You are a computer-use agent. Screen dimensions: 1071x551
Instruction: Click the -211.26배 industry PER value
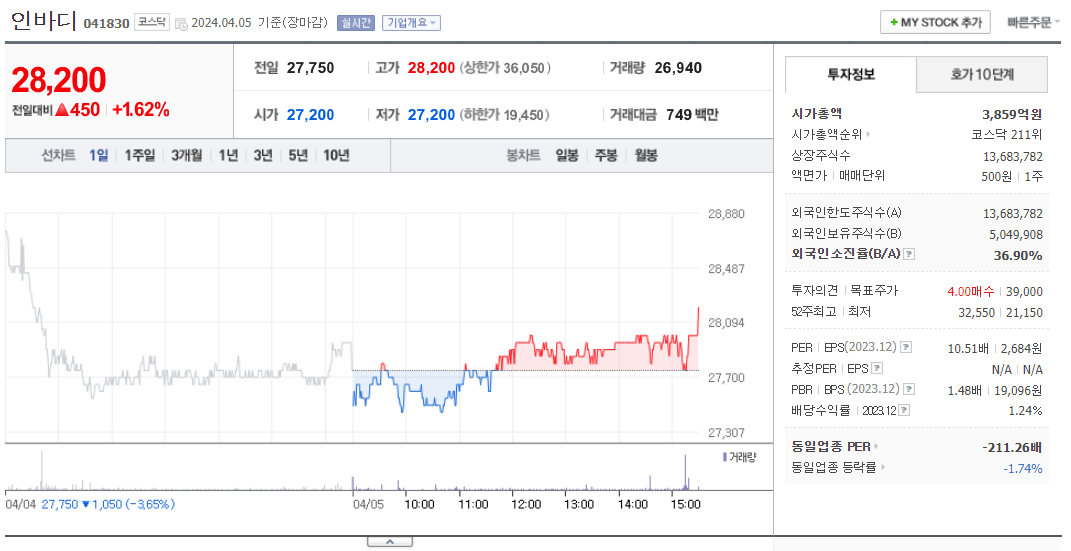pyautogui.click(x=1012, y=447)
